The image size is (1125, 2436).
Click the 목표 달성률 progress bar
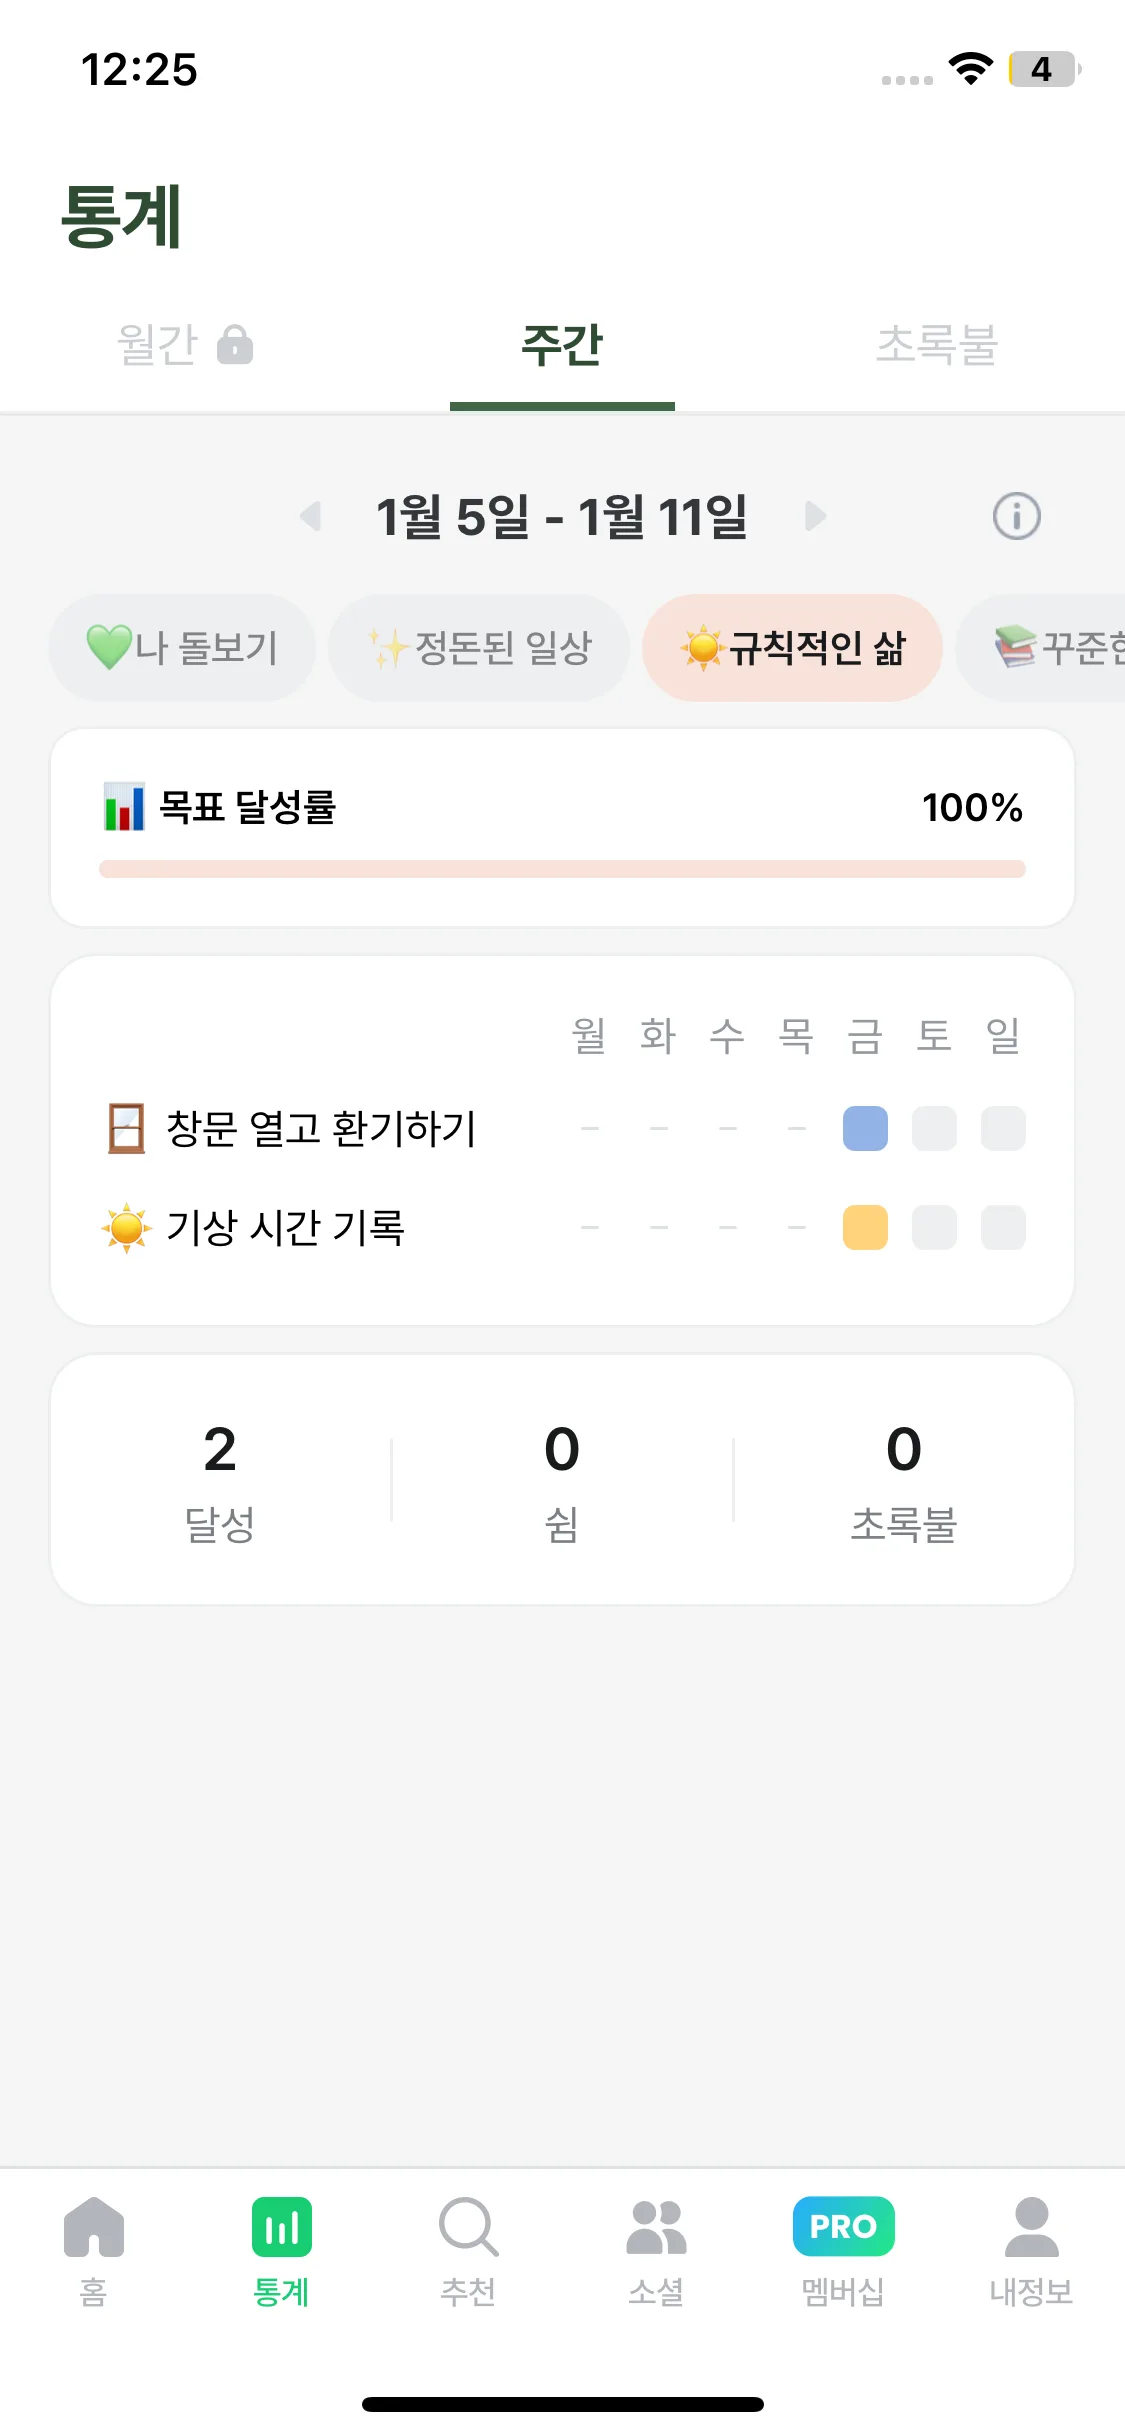[x=562, y=869]
